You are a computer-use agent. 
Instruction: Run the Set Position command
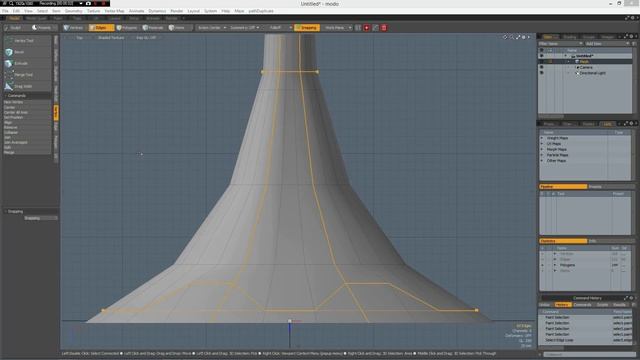click(x=27, y=118)
